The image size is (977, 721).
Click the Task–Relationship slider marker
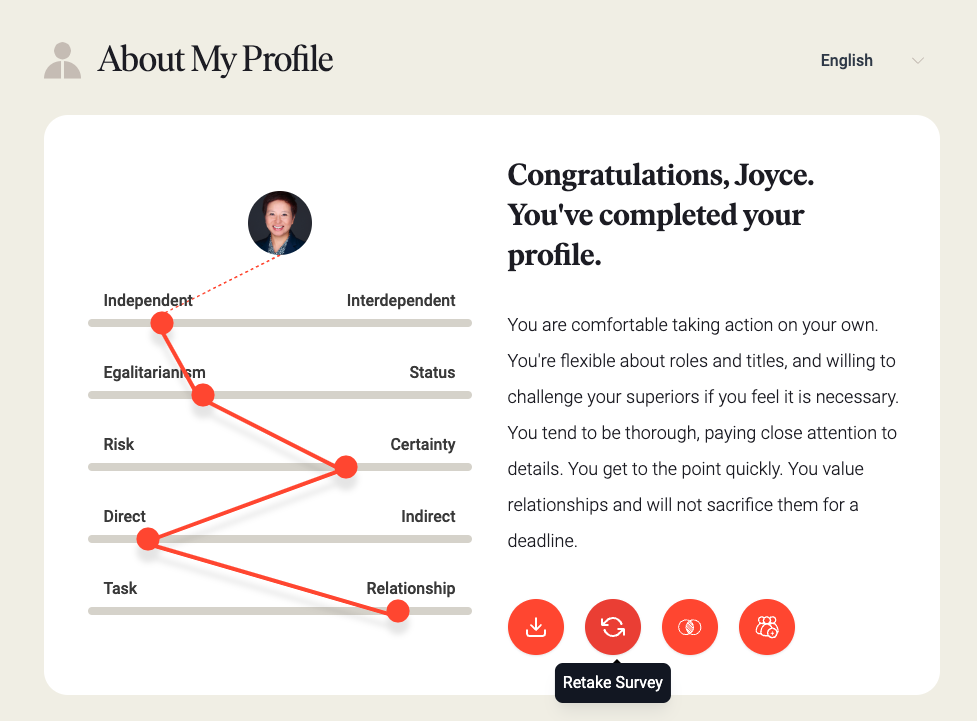tap(398, 611)
